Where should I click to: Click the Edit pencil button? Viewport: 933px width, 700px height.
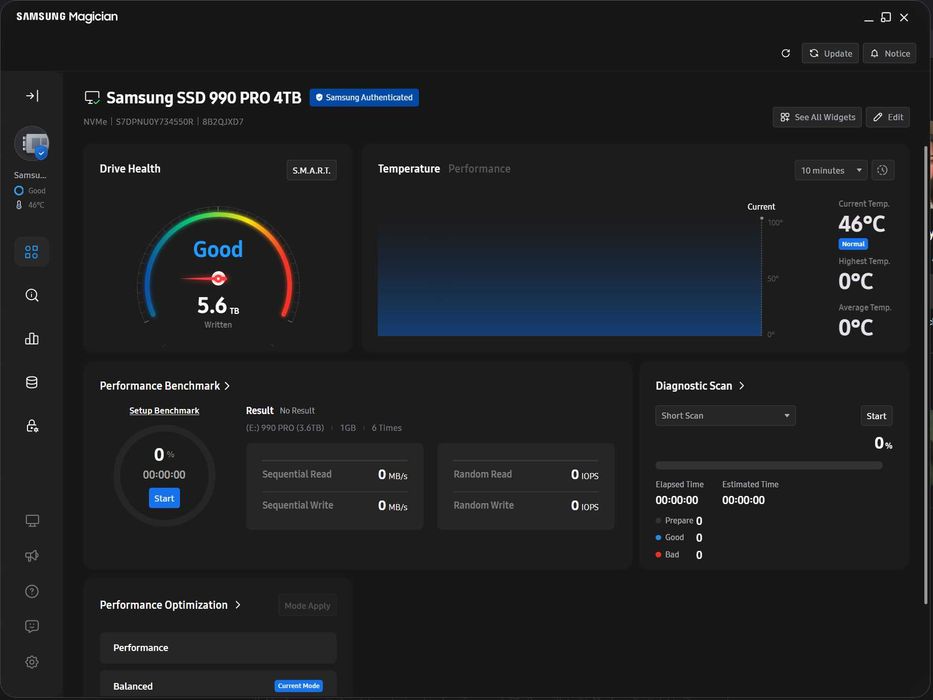click(888, 117)
